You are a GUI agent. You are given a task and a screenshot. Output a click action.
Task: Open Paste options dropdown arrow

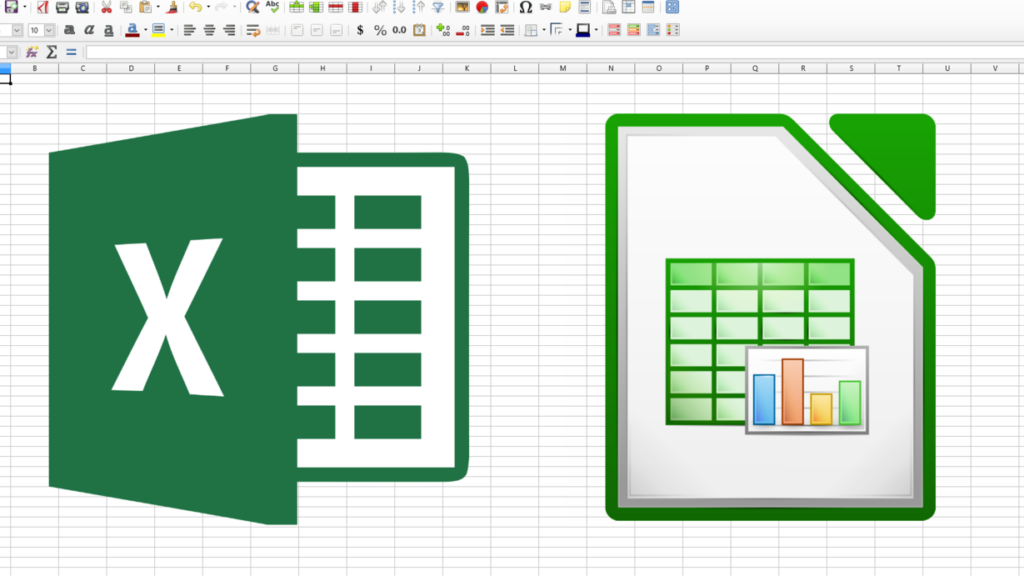coord(158,7)
